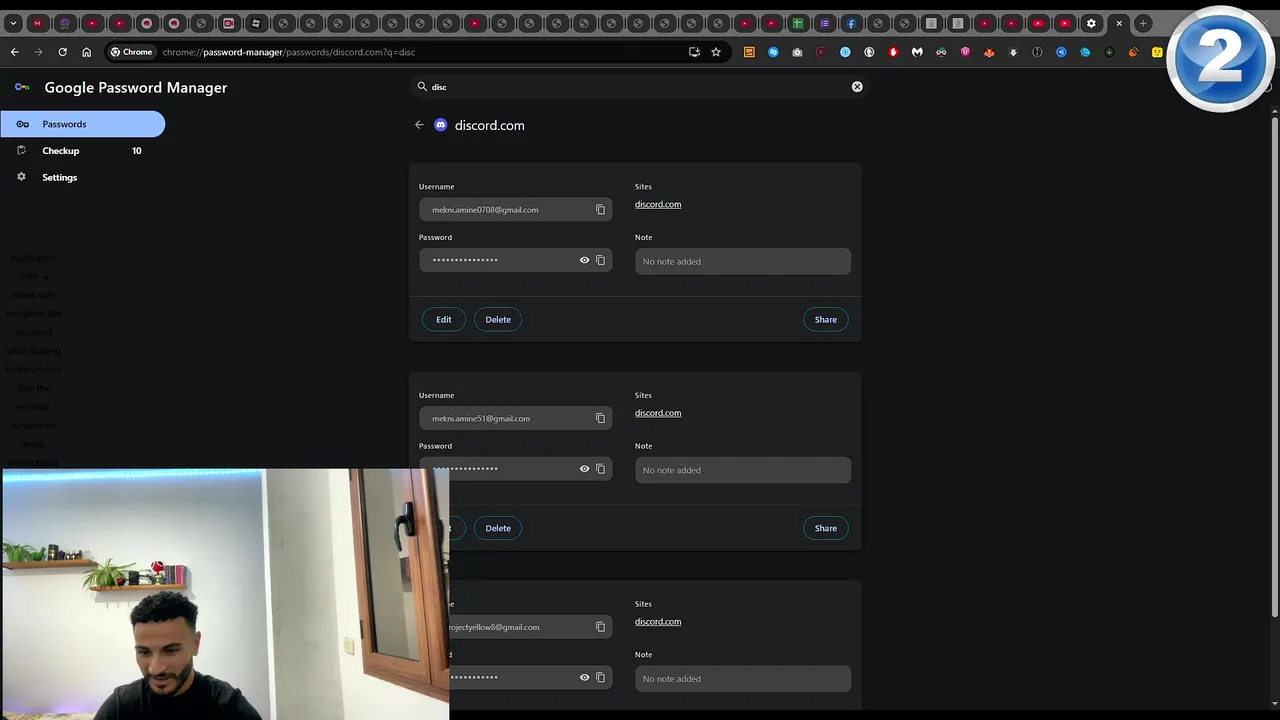Open the MetaMask fox extension
Viewport: 1280px width, 720px height.
coord(989,52)
